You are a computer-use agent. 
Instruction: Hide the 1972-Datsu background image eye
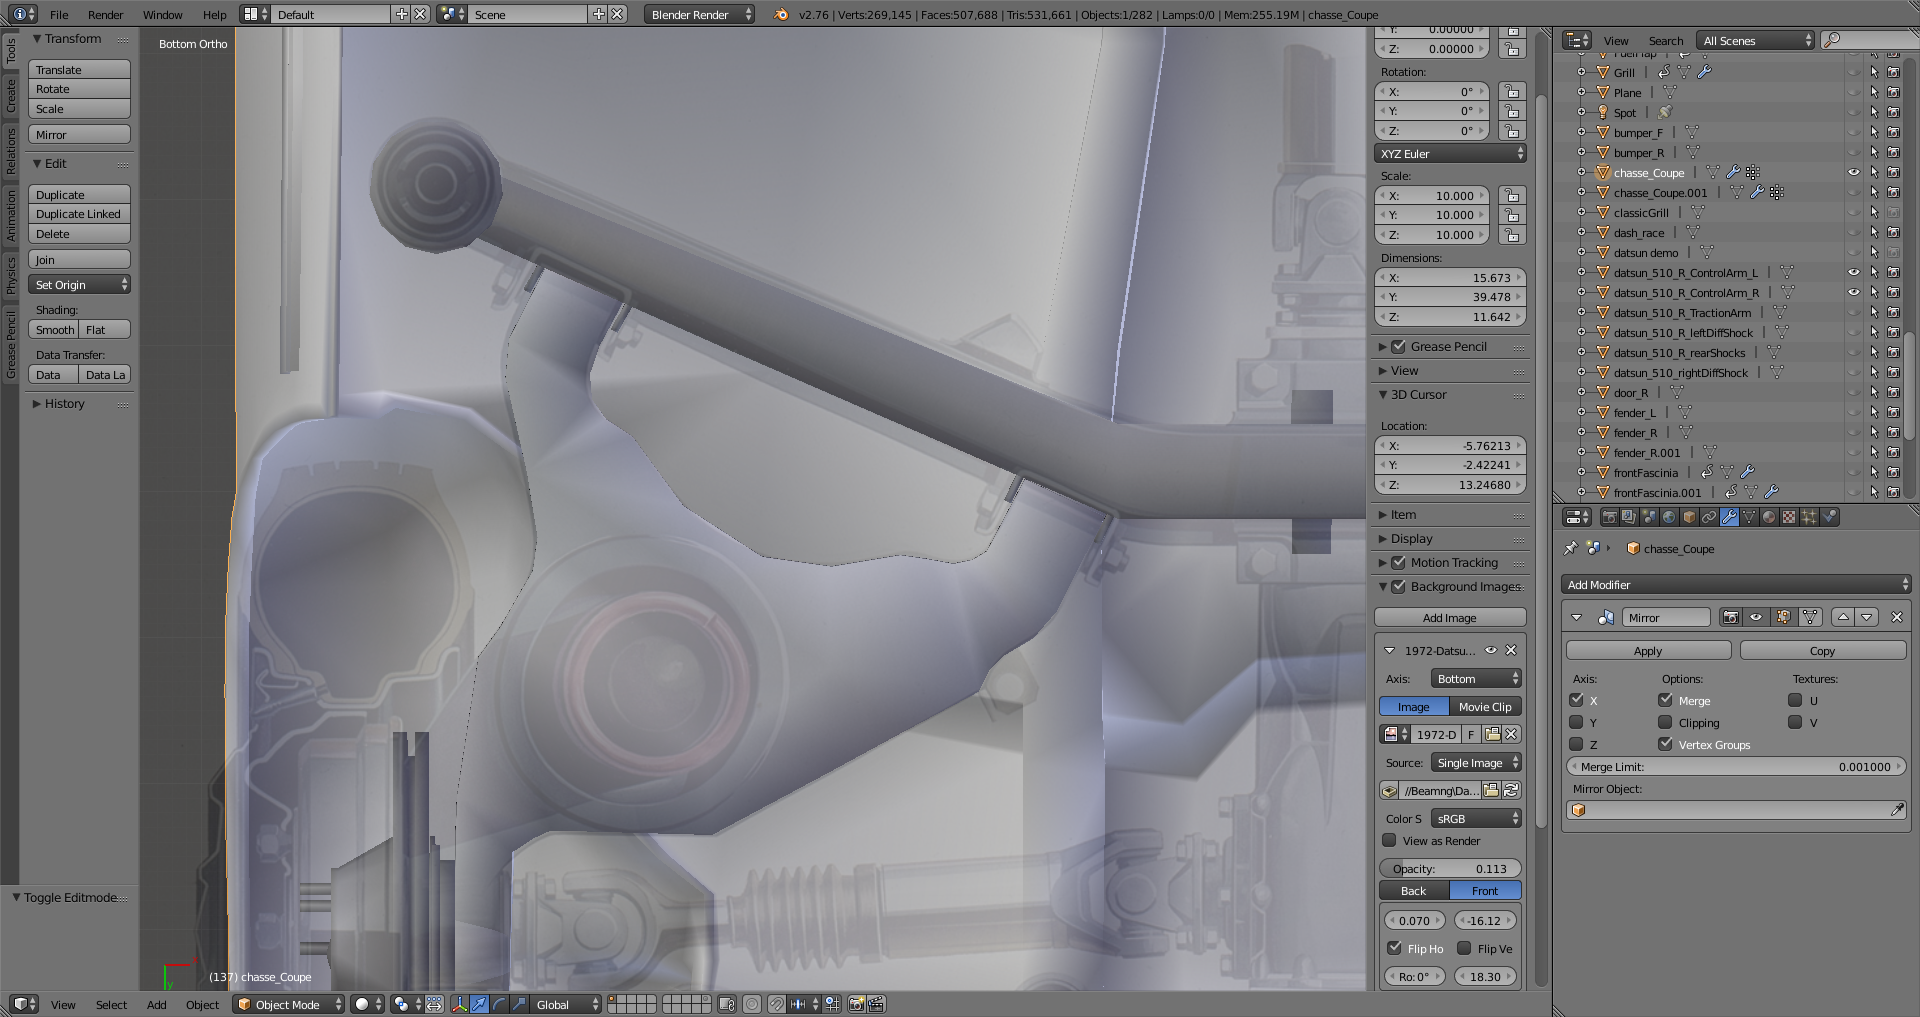point(1490,650)
